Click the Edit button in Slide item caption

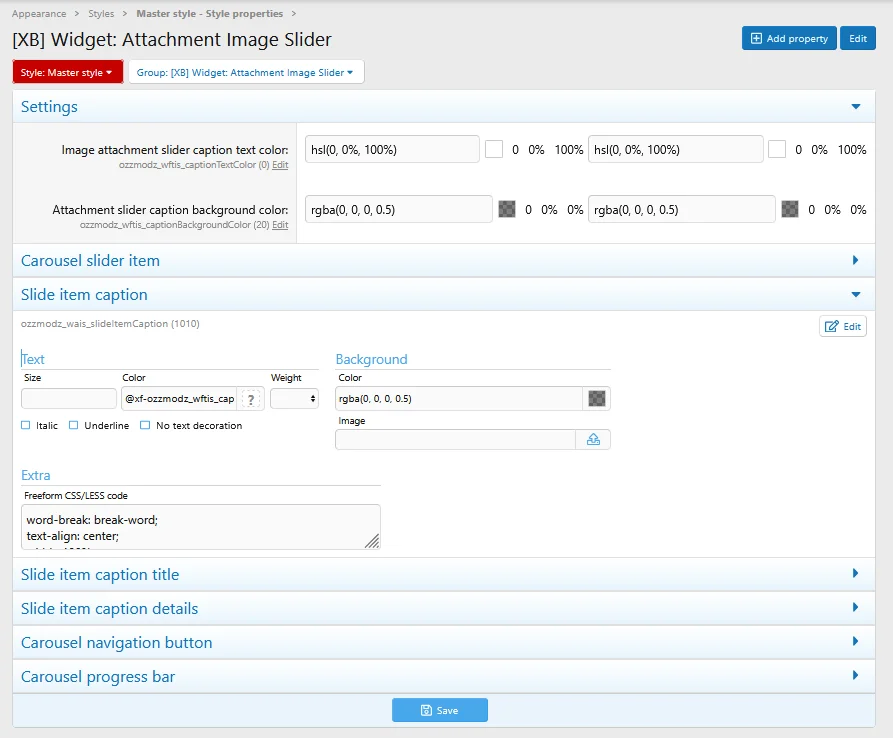[x=842, y=326]
